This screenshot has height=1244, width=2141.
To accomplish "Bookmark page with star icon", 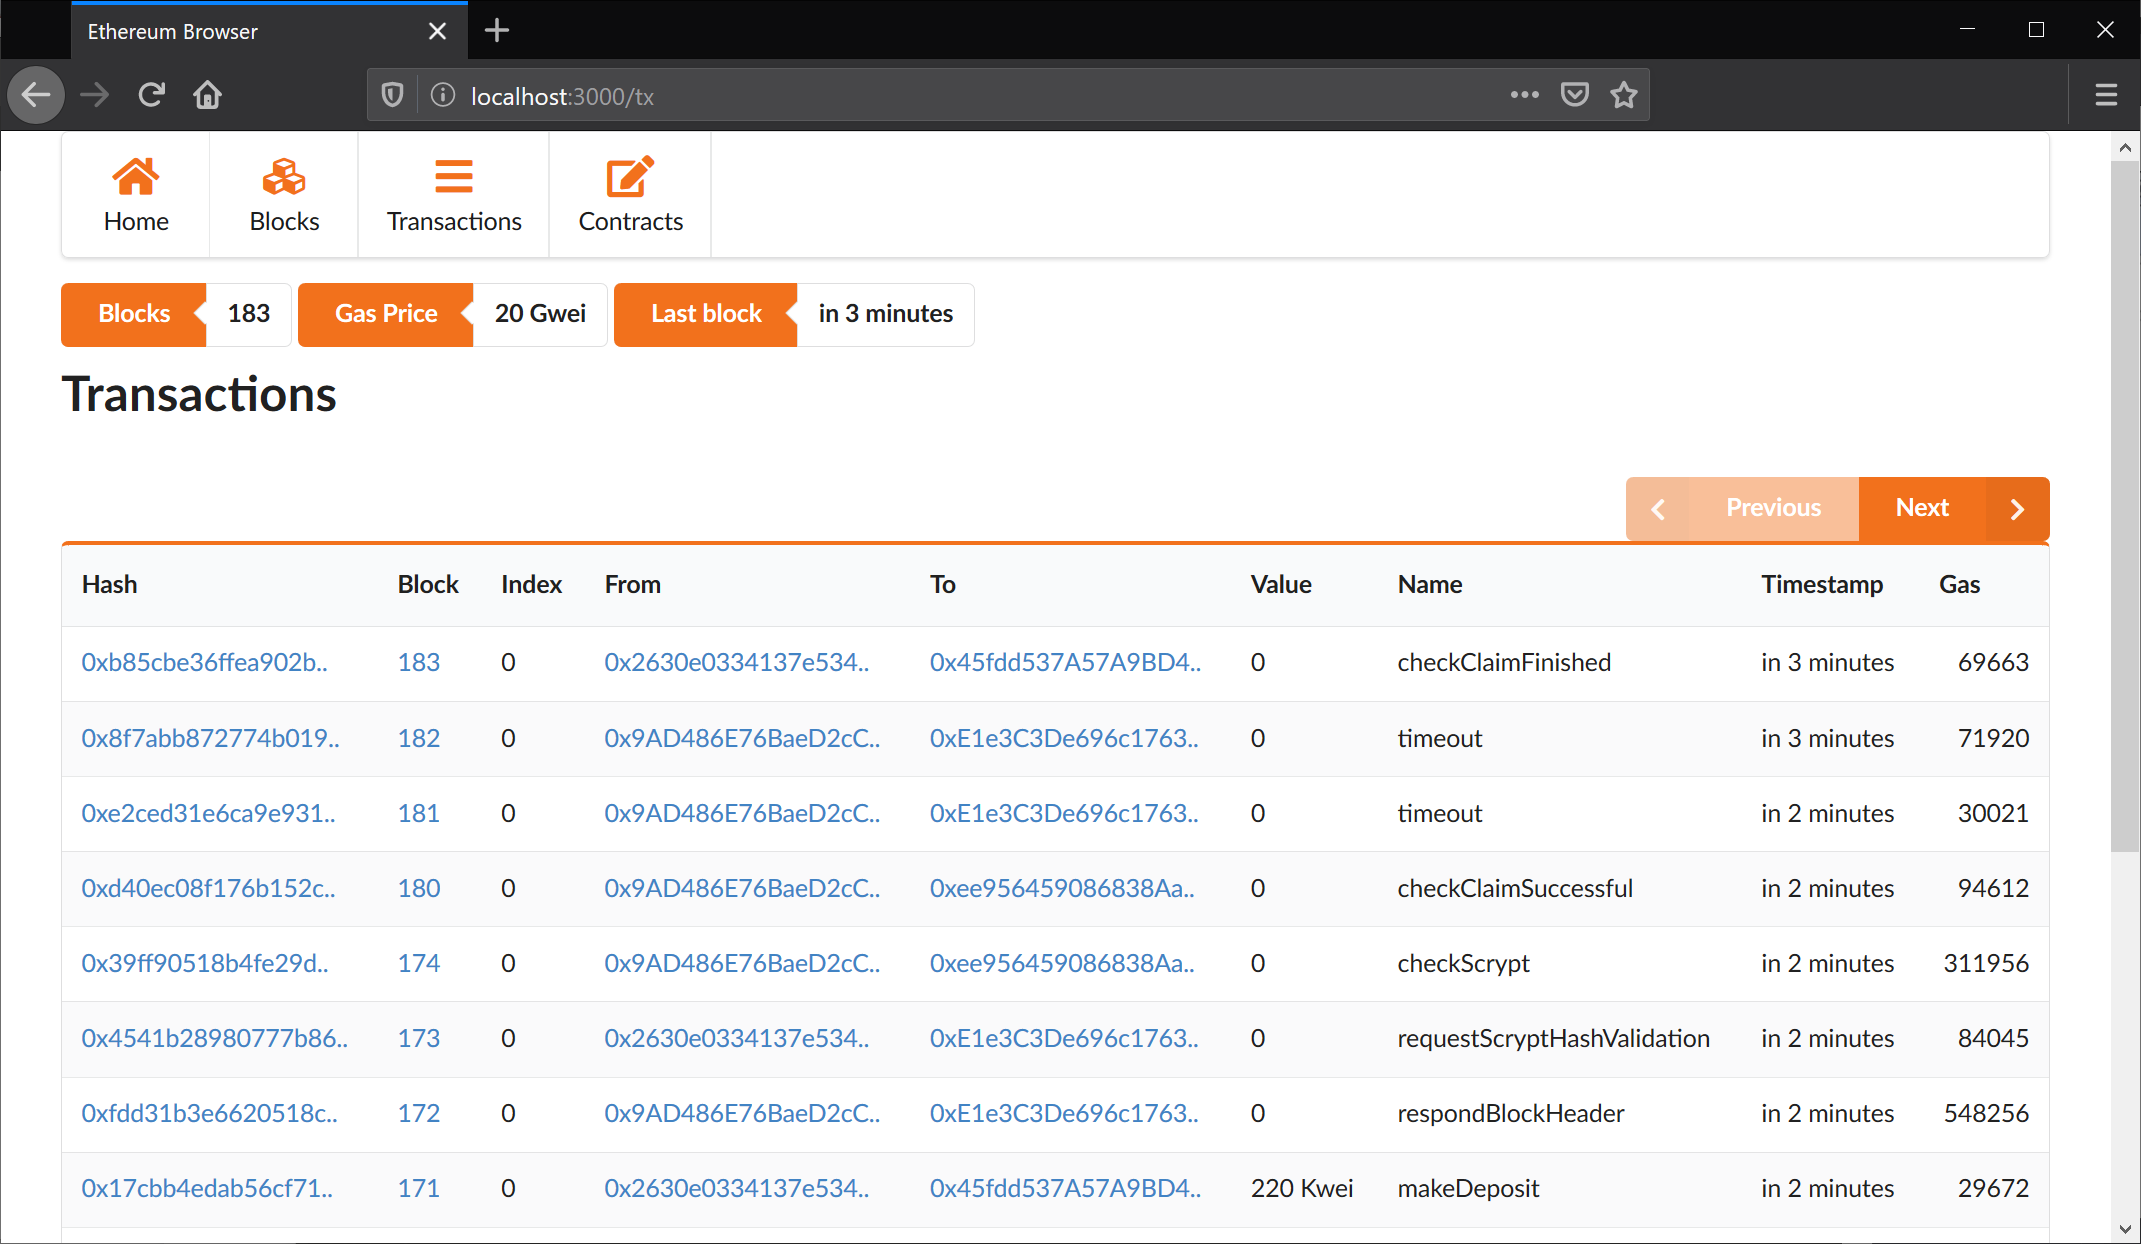I will [1623, 95].
